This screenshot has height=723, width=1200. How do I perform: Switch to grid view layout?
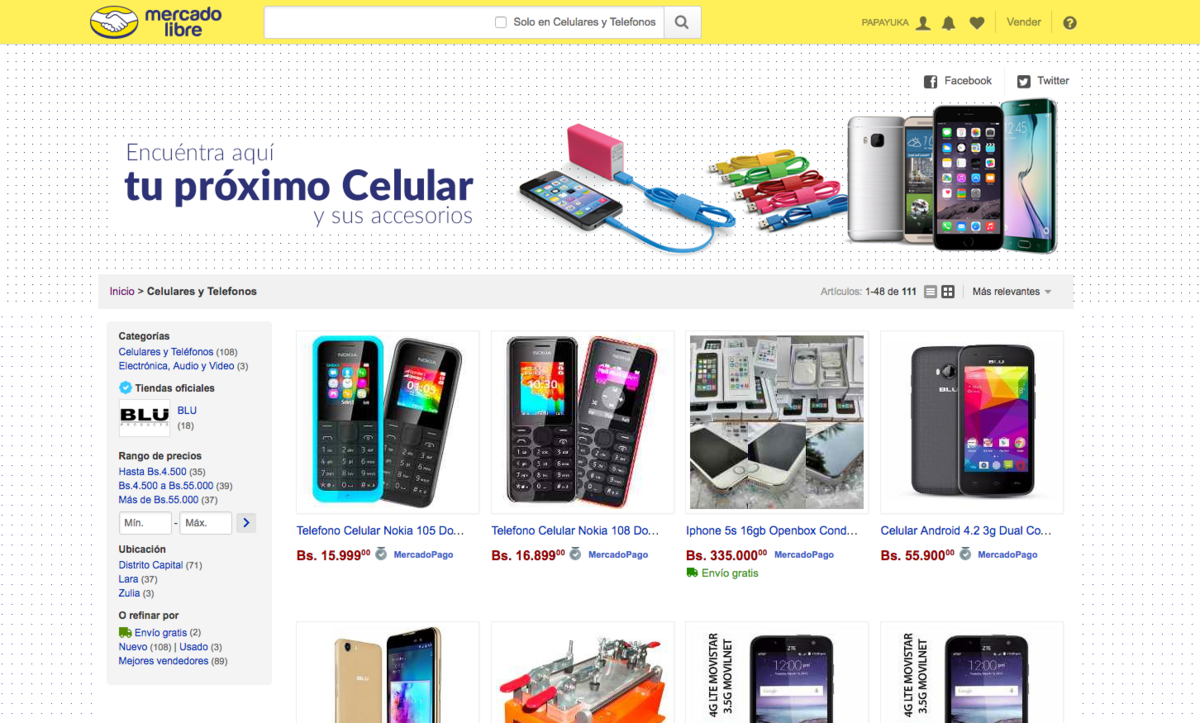[x=948, y=292]
